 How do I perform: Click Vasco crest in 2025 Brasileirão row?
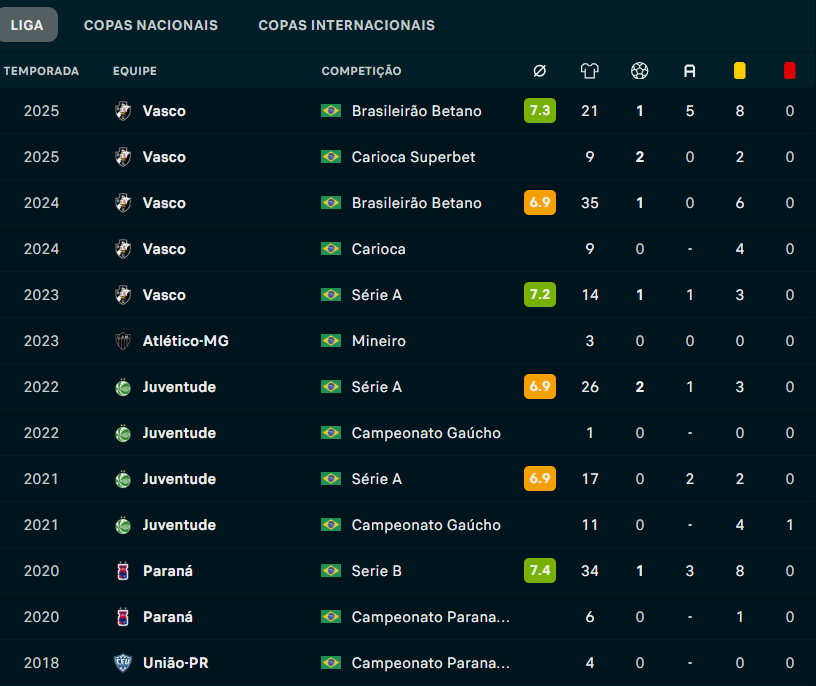pyautogui.click(x=123, y=111)
